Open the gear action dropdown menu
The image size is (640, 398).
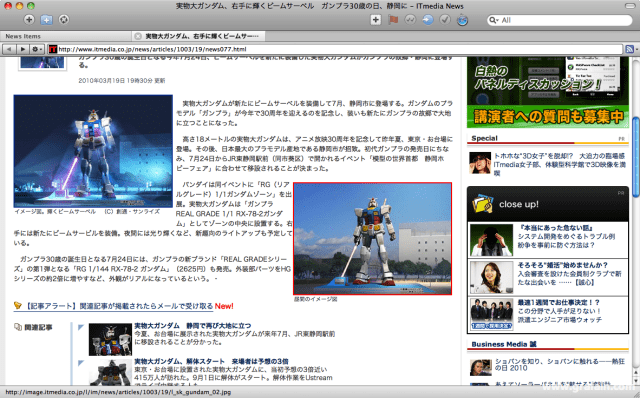click(x=37, y=49)
